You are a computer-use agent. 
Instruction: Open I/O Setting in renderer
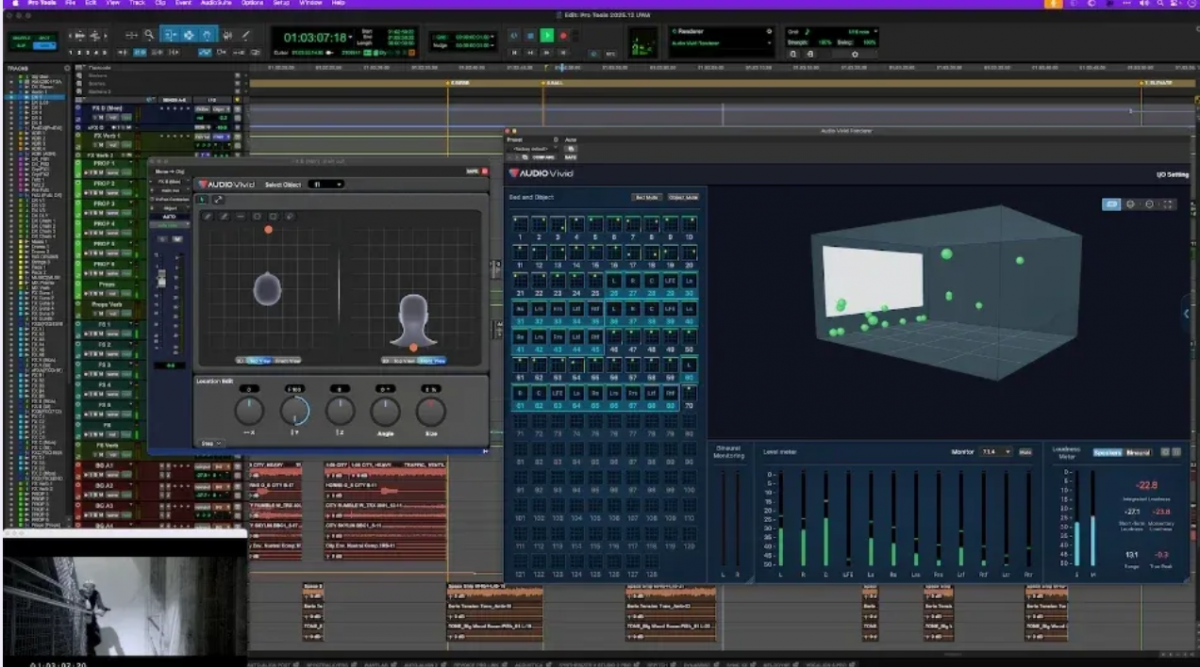coord(1171,175)
